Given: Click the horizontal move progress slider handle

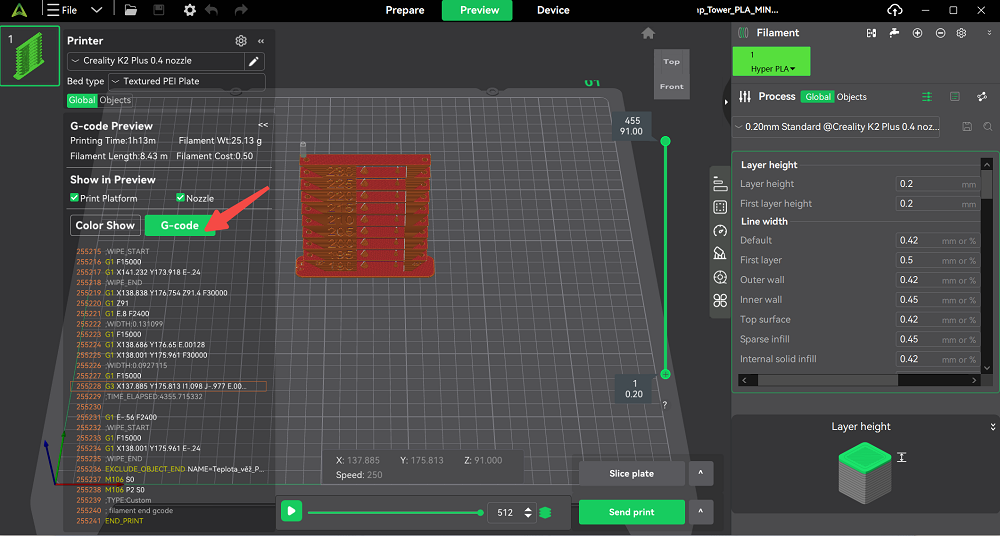Looking at the screenshot, I should click(481, 512).
